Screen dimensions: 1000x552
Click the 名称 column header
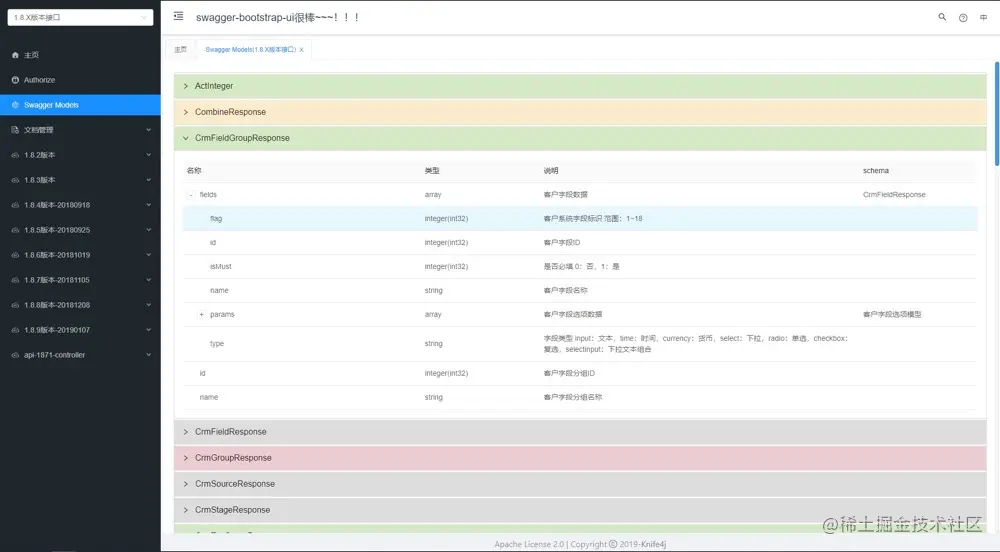pos(194,171)
